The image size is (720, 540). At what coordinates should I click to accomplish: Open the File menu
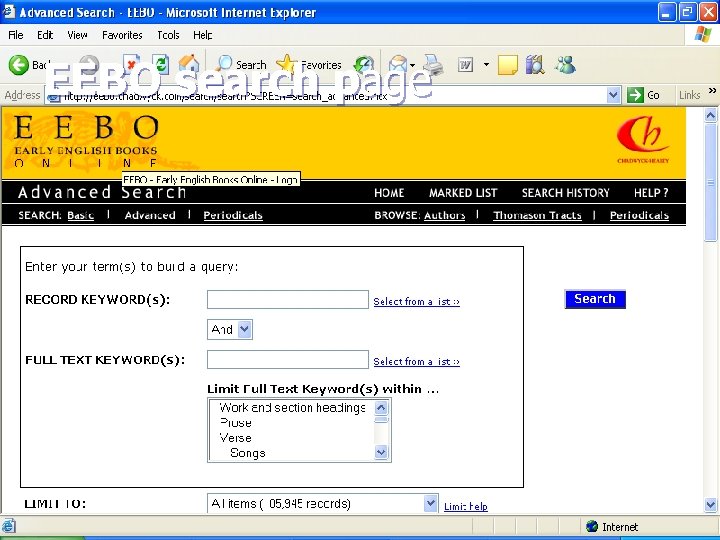pos(16,35)
